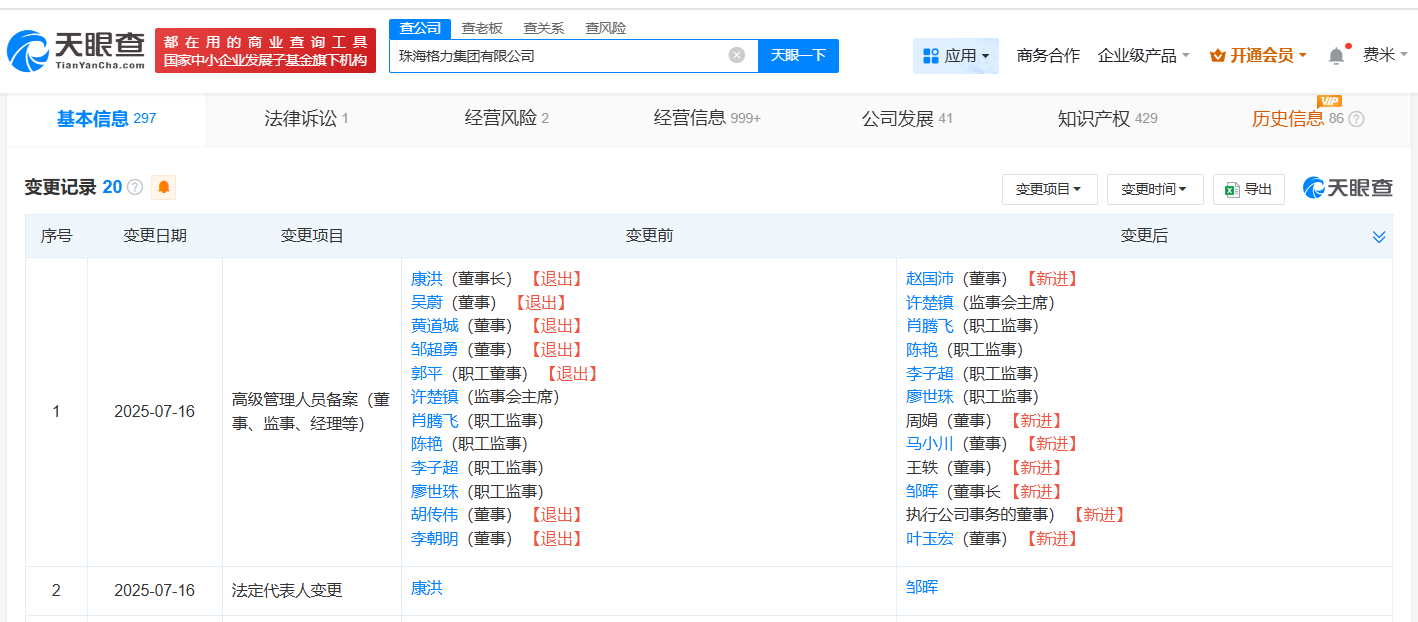
Task: Click the 天眼一下 search button
Action: click(x=798, y=56)
